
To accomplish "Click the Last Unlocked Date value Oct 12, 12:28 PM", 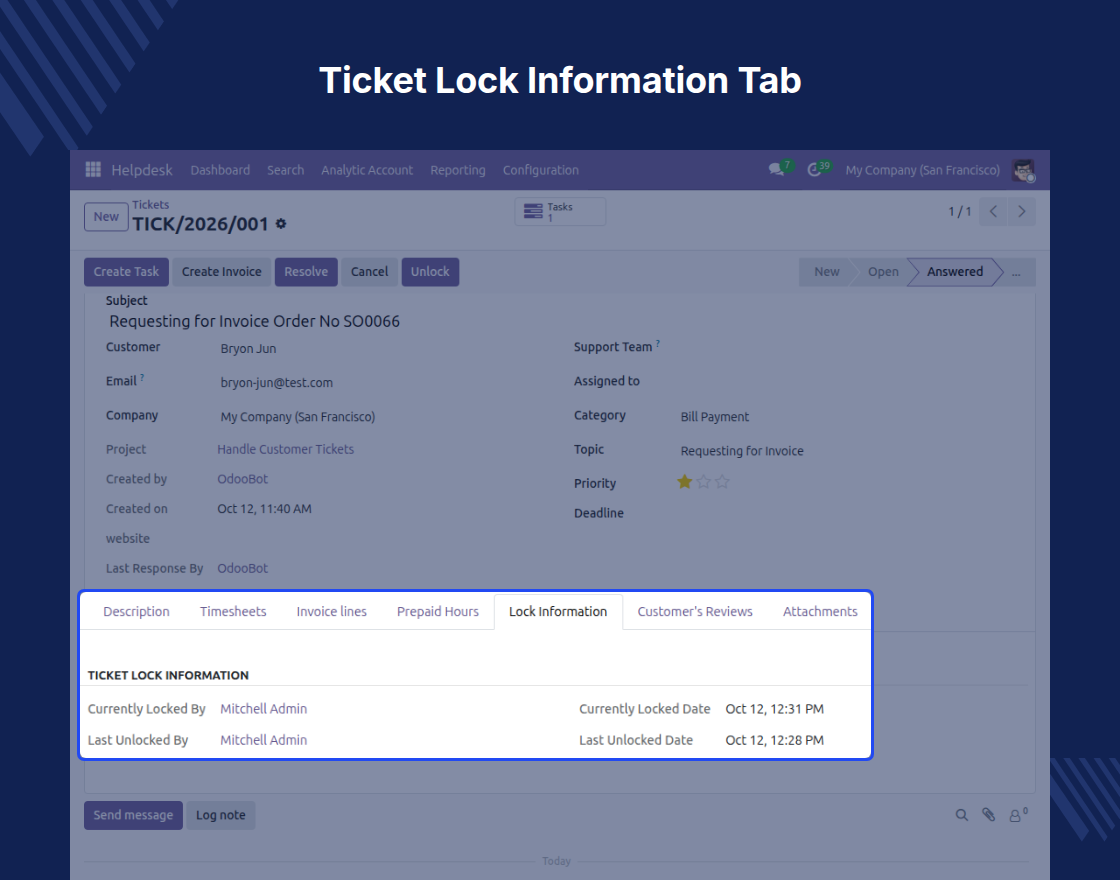I will (x=775, y=740).
